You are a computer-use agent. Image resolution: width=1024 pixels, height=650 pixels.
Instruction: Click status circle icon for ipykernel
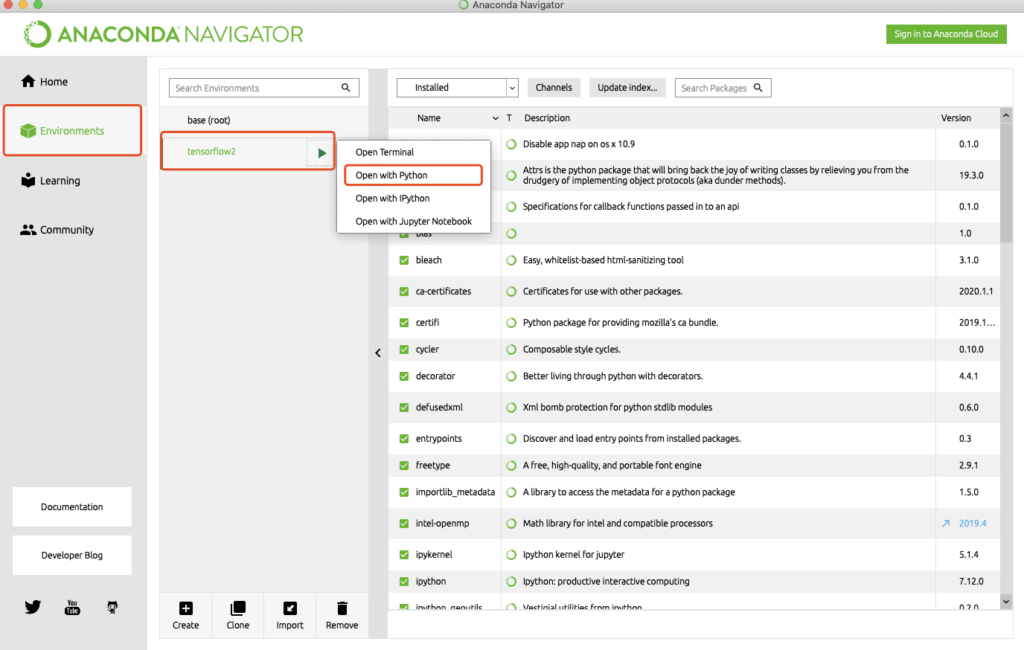511,555
